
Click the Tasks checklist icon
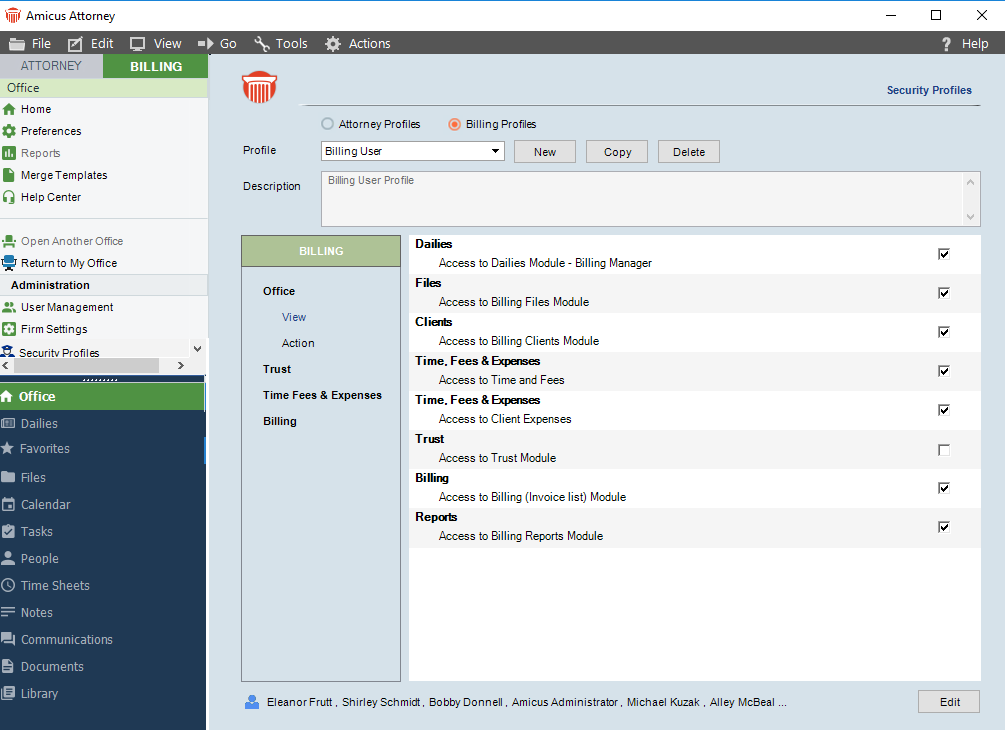tap(8, 531)
